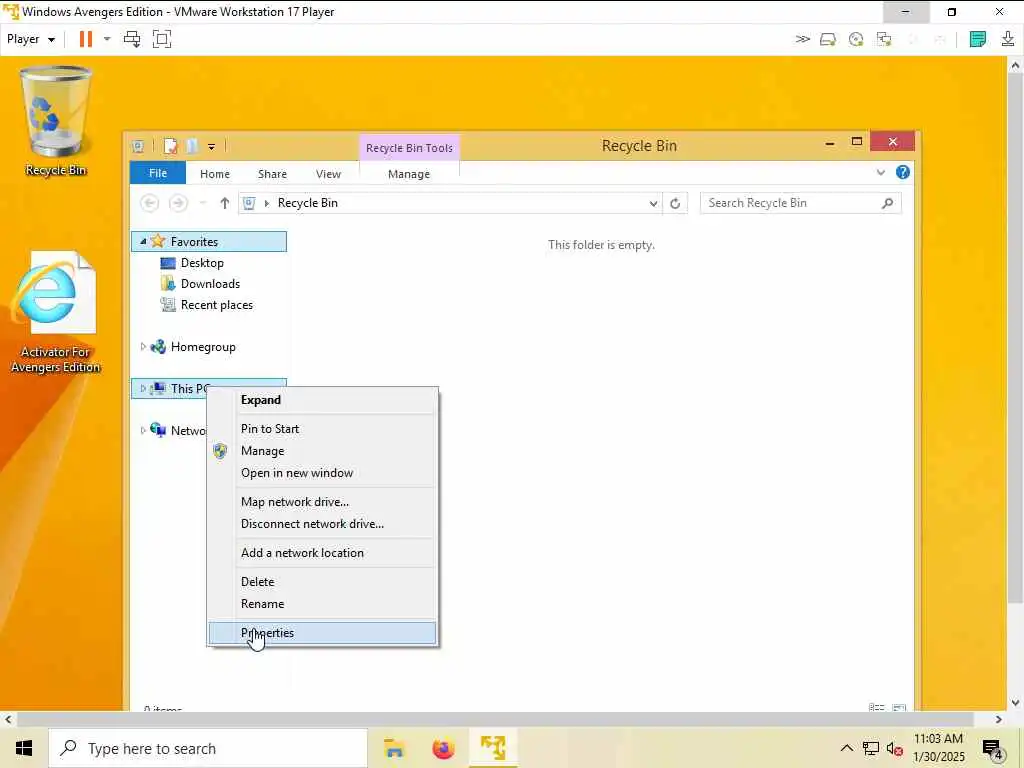Click the Send Ctrl+Alt+Del toolbar icon

pyautogui.click(x=132, y=39)
